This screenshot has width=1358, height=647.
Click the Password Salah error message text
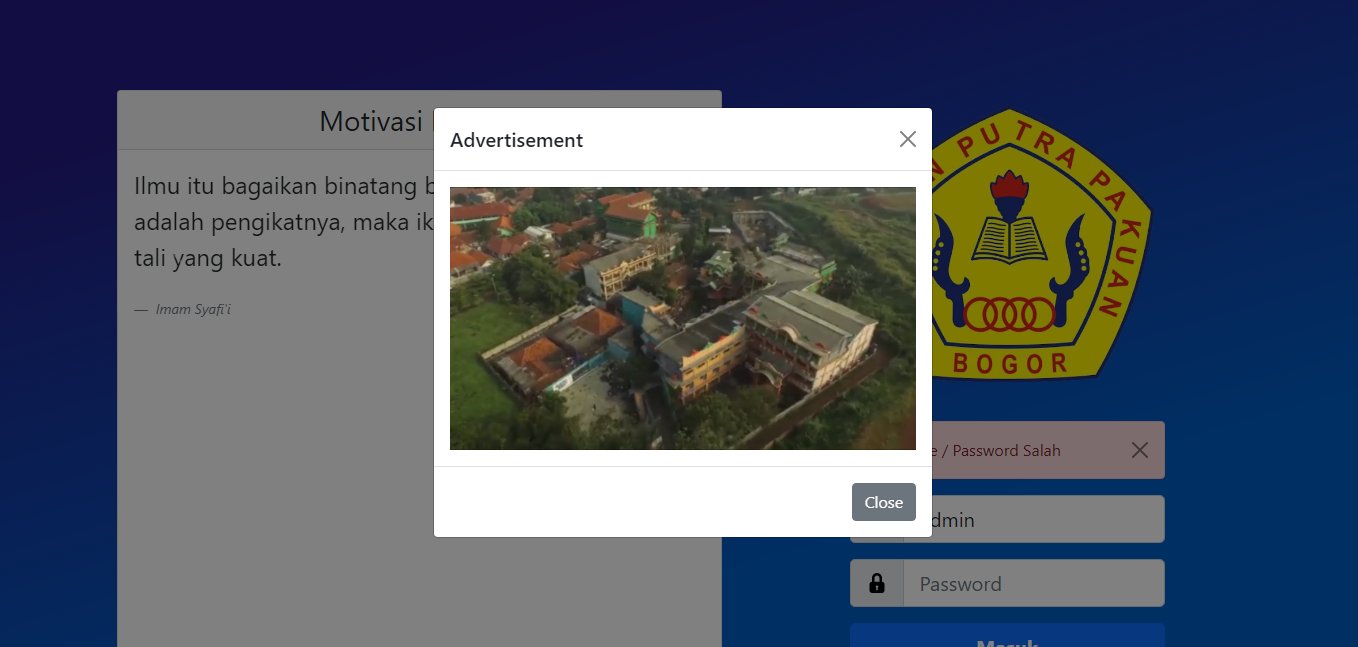pos(996,451)
